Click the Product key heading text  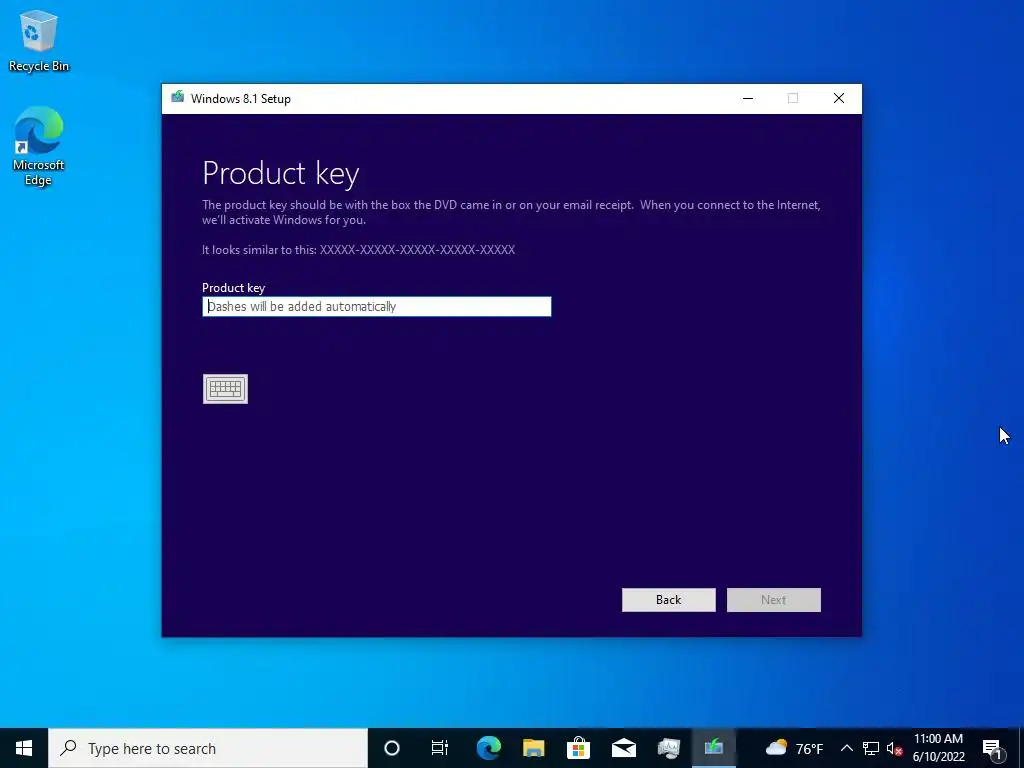tap(281, 174)
